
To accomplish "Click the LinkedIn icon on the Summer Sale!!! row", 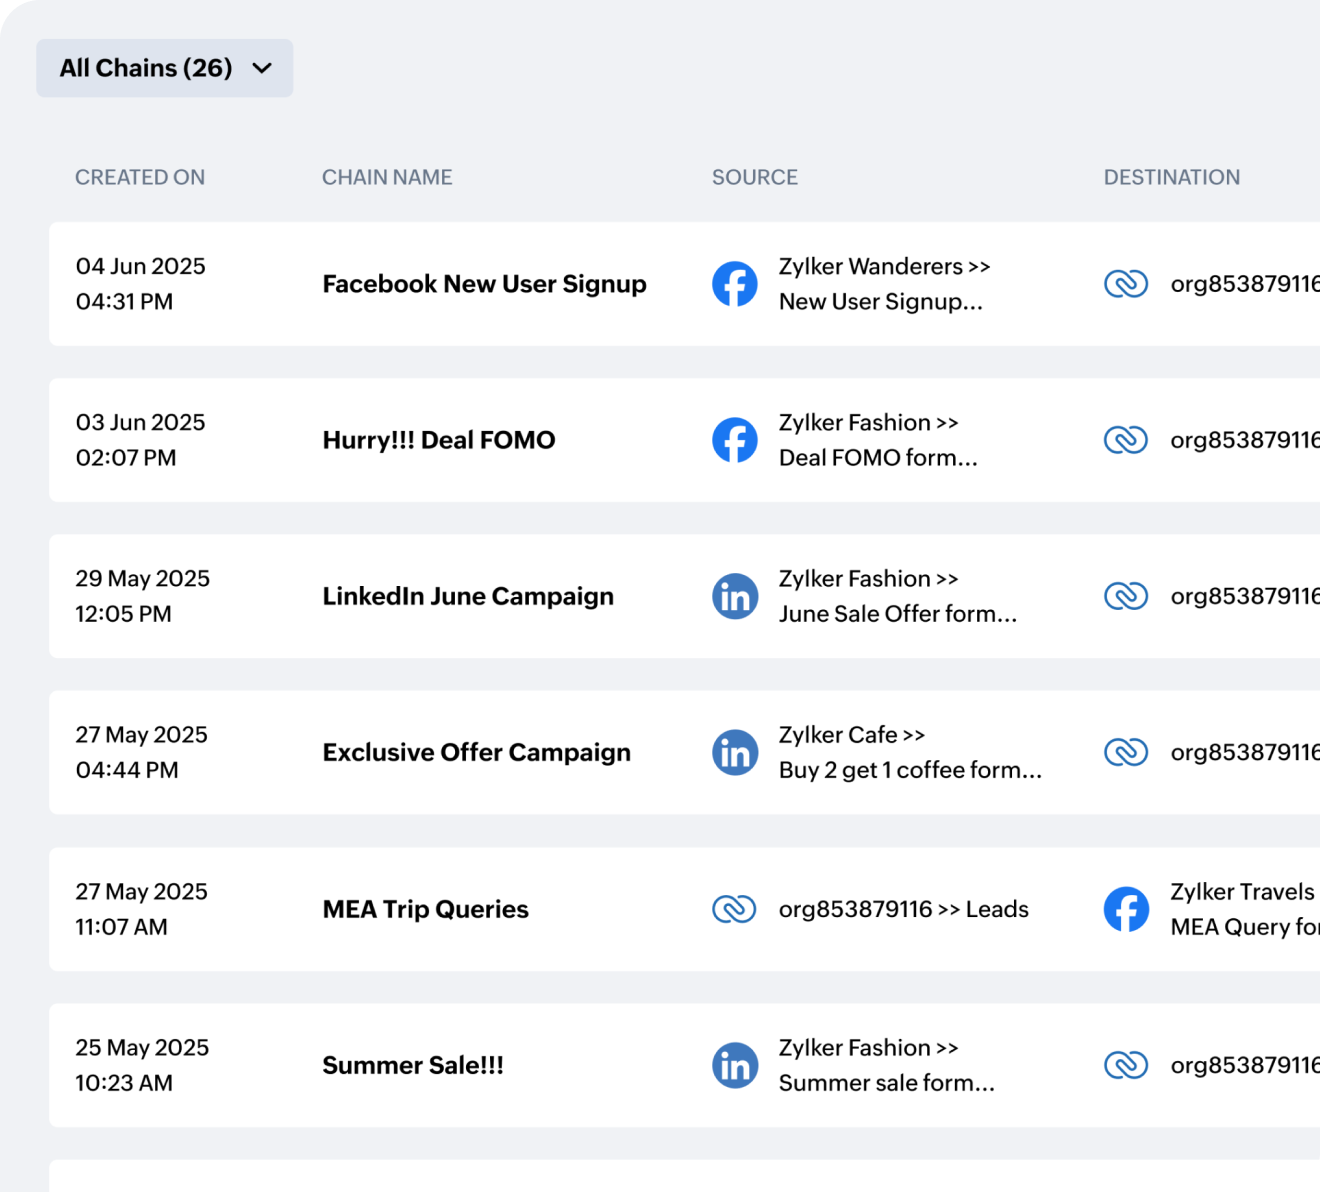I will pos(735,1064).
